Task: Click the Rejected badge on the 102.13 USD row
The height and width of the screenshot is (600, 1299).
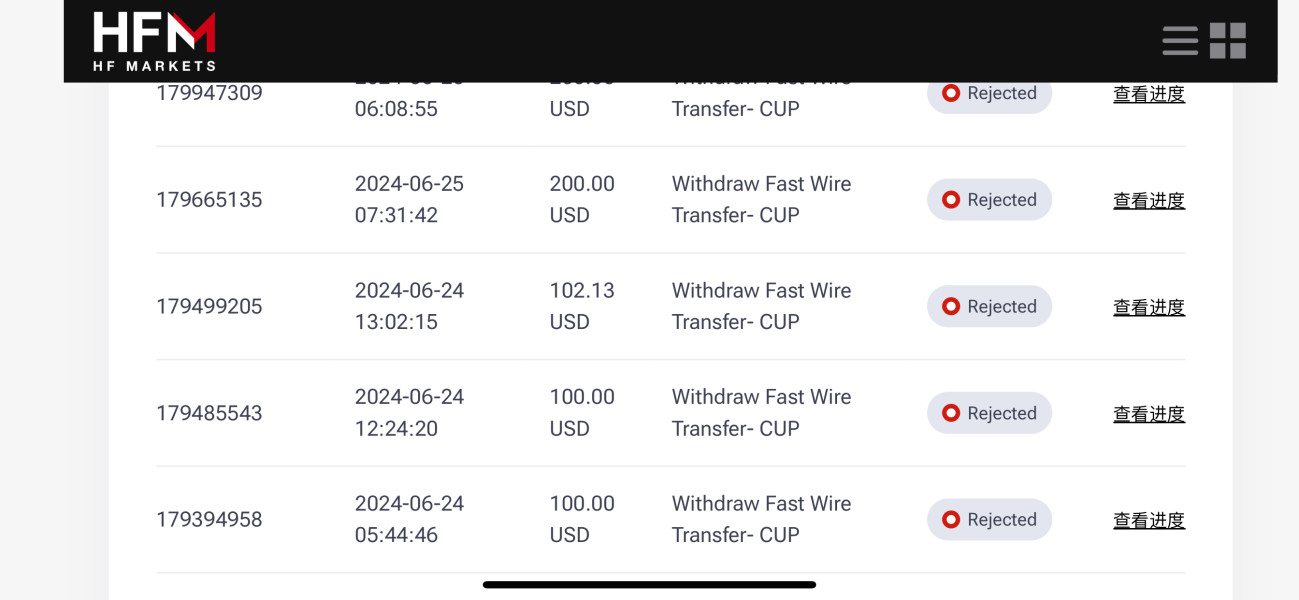Action: [x=989, y=306]
